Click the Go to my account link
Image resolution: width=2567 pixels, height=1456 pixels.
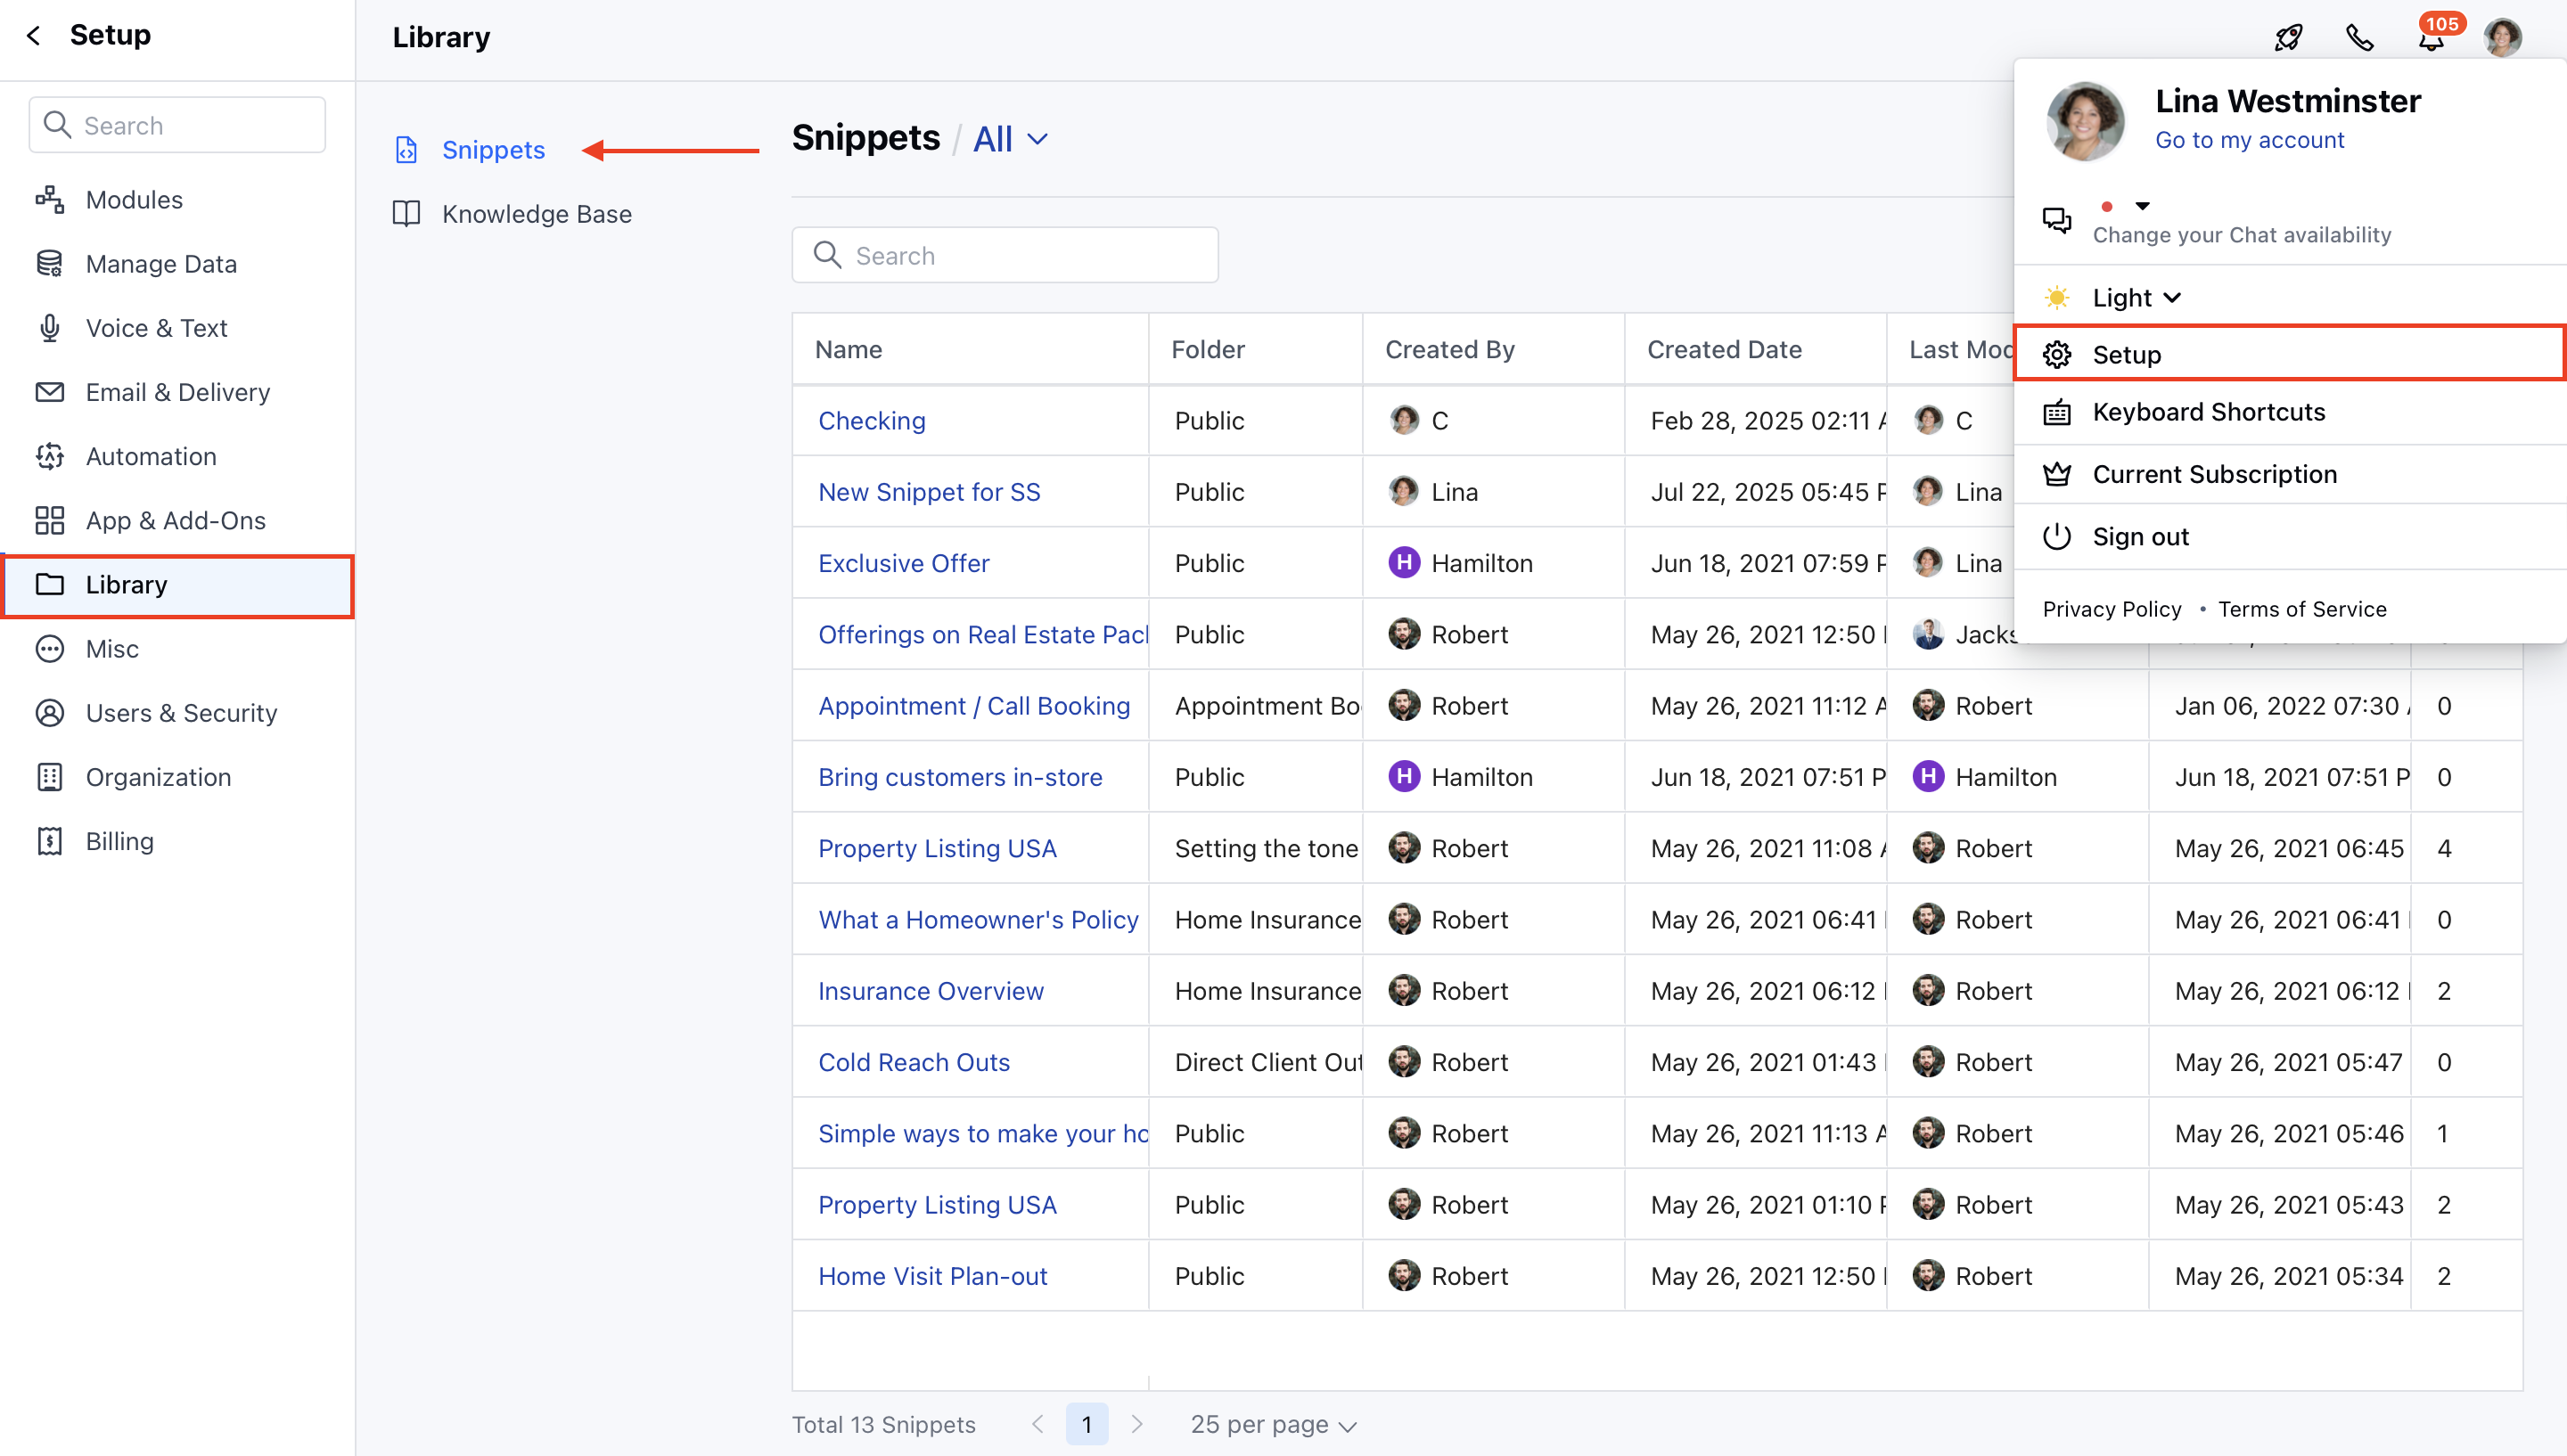point(2249,140)
